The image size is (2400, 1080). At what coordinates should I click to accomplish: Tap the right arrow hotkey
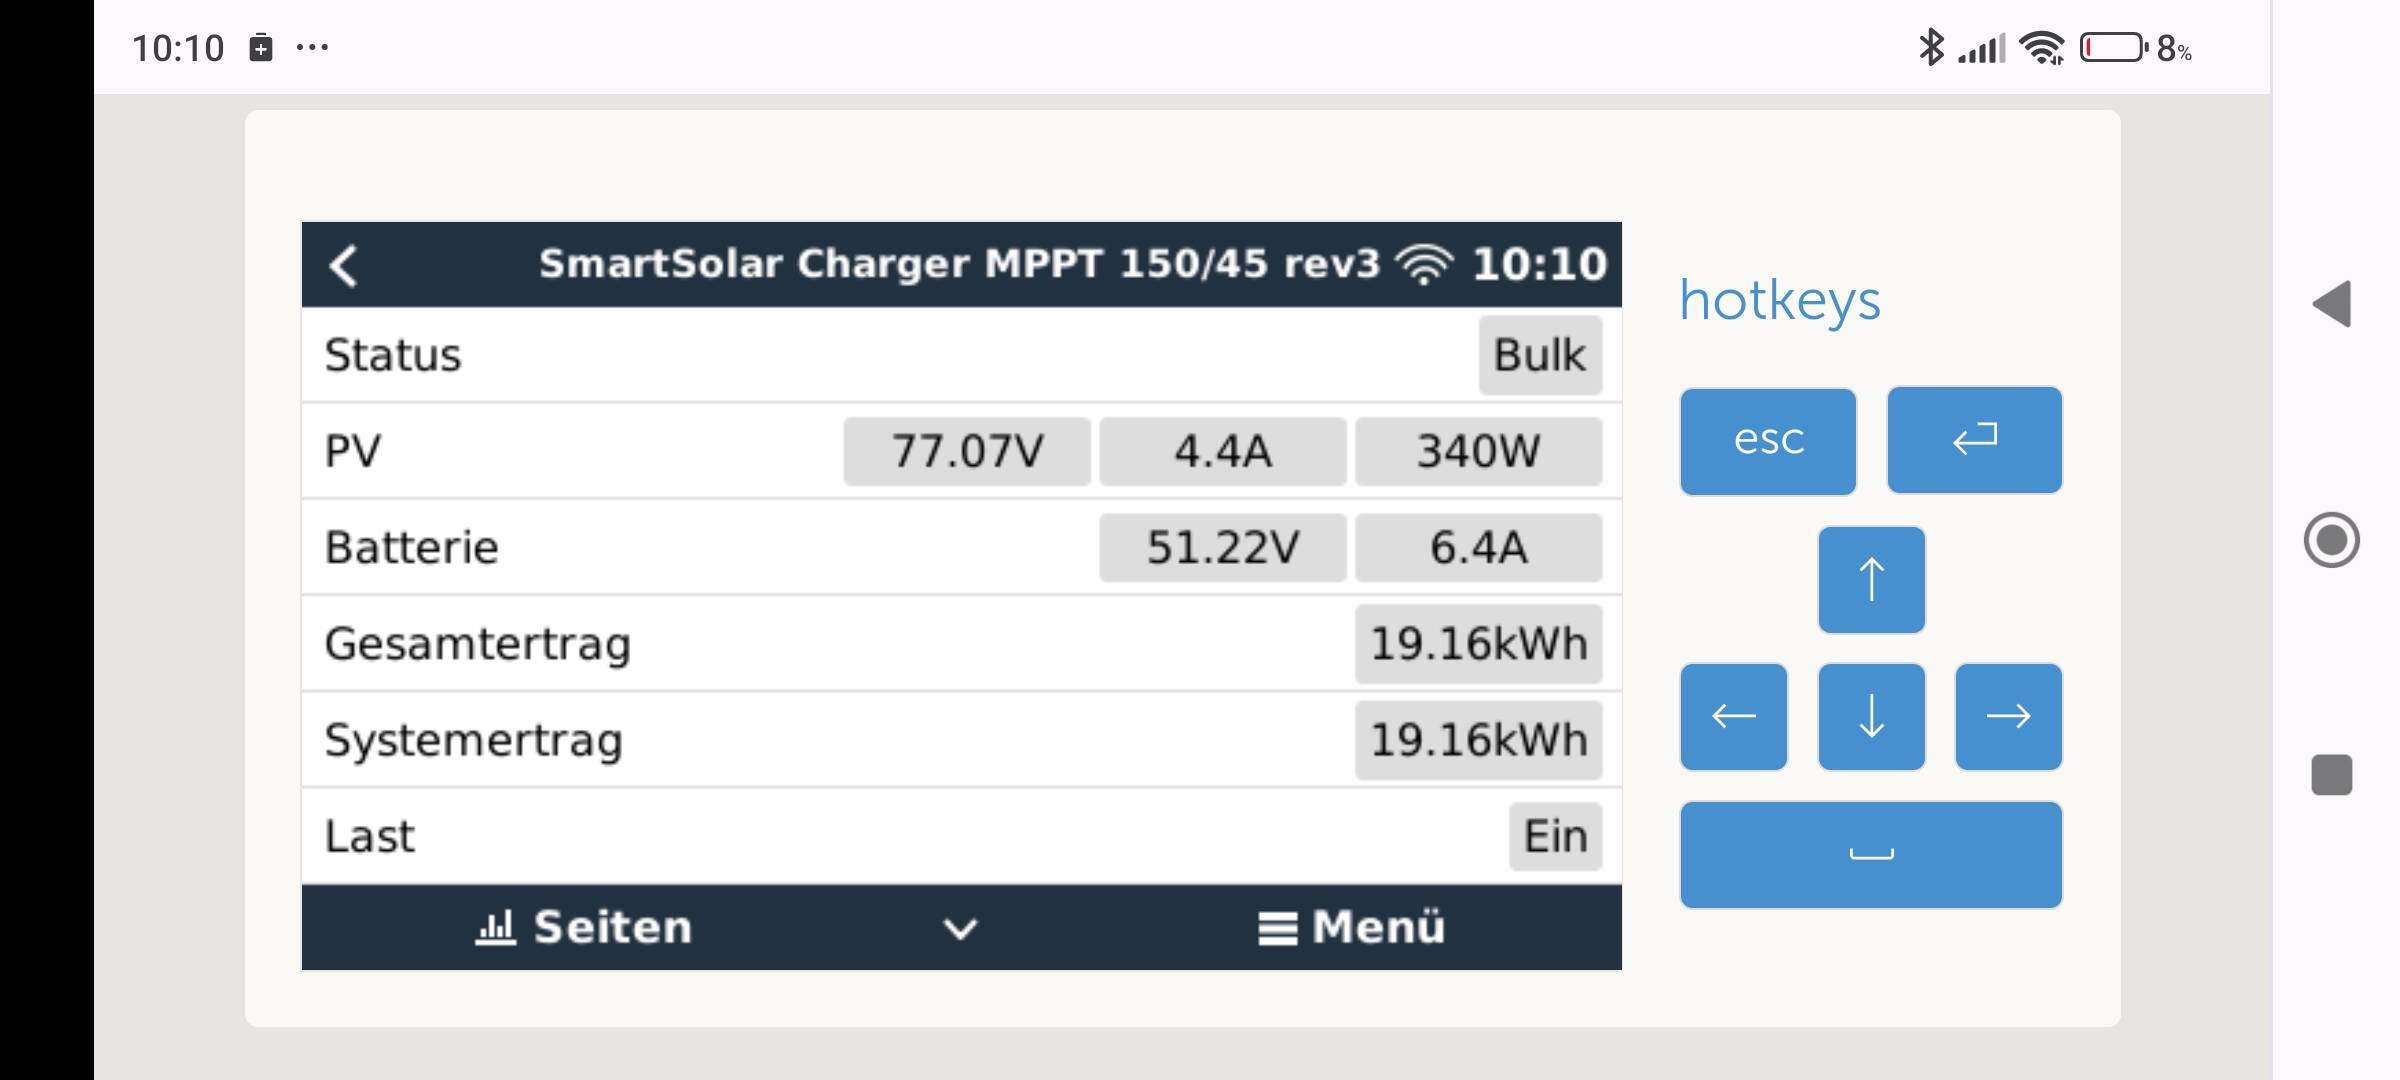[x=2008, y=717]
